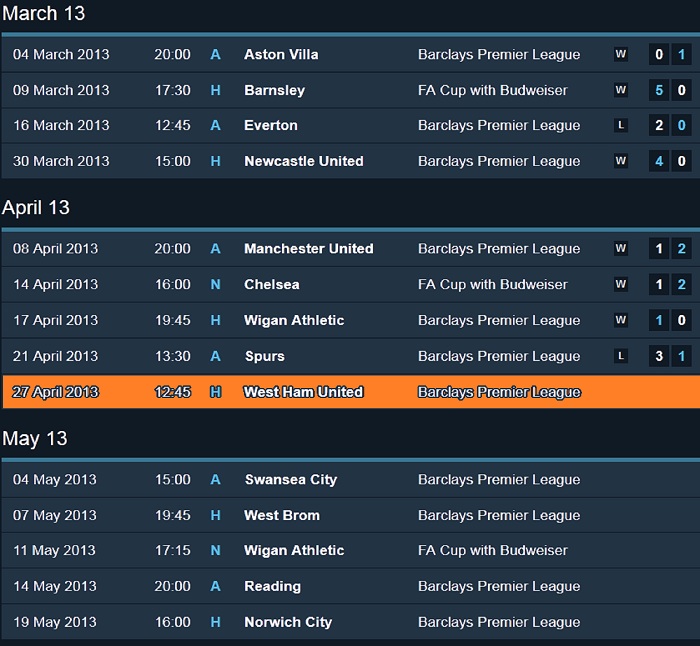Viewport: 700px width, 646px height.
Task: Click the A venue indicator for Swansea City
Action: [215, 480]
